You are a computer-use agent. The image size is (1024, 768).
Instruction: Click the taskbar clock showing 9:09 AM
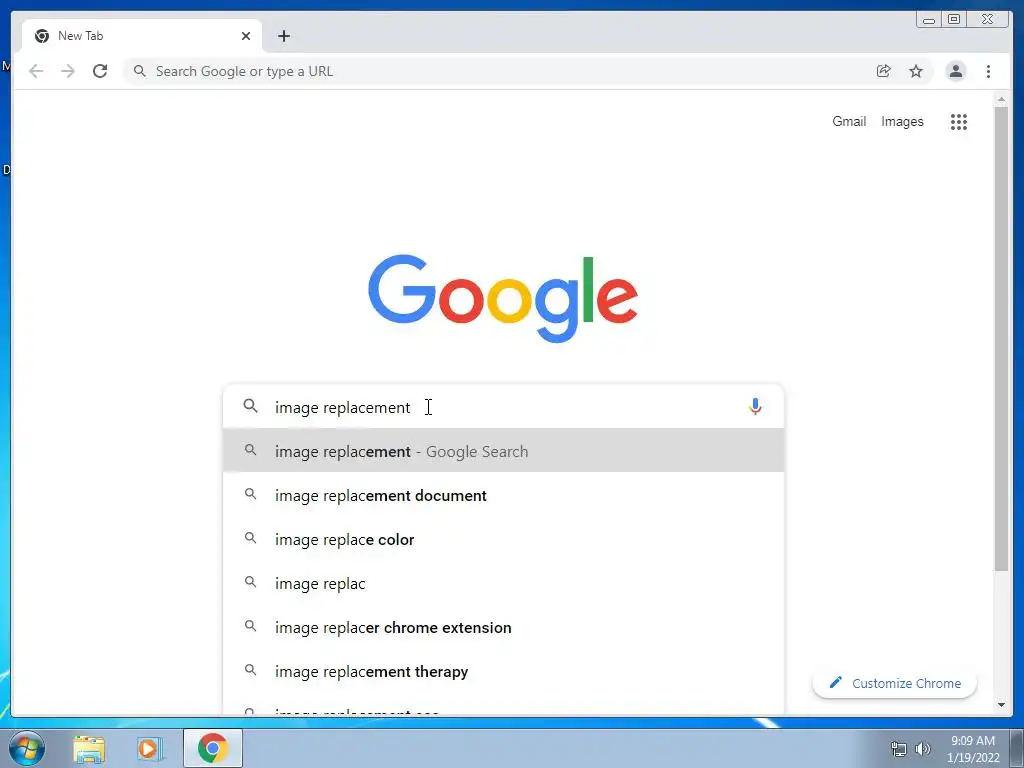[x=973, y=749]
